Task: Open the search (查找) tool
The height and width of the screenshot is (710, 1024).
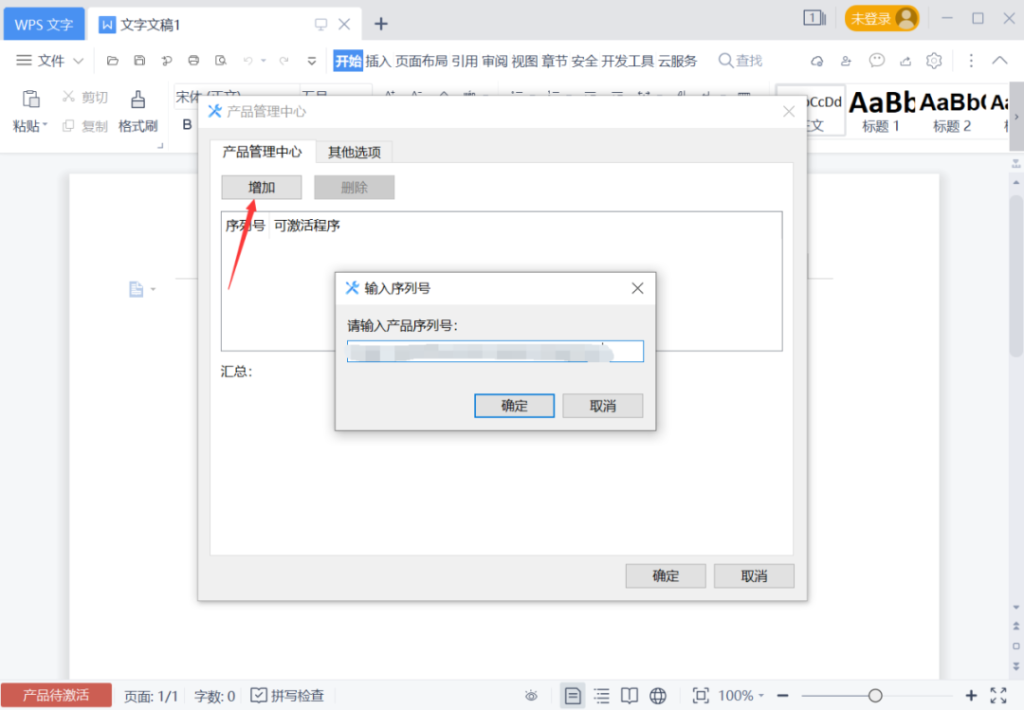Action: point(740,61)
